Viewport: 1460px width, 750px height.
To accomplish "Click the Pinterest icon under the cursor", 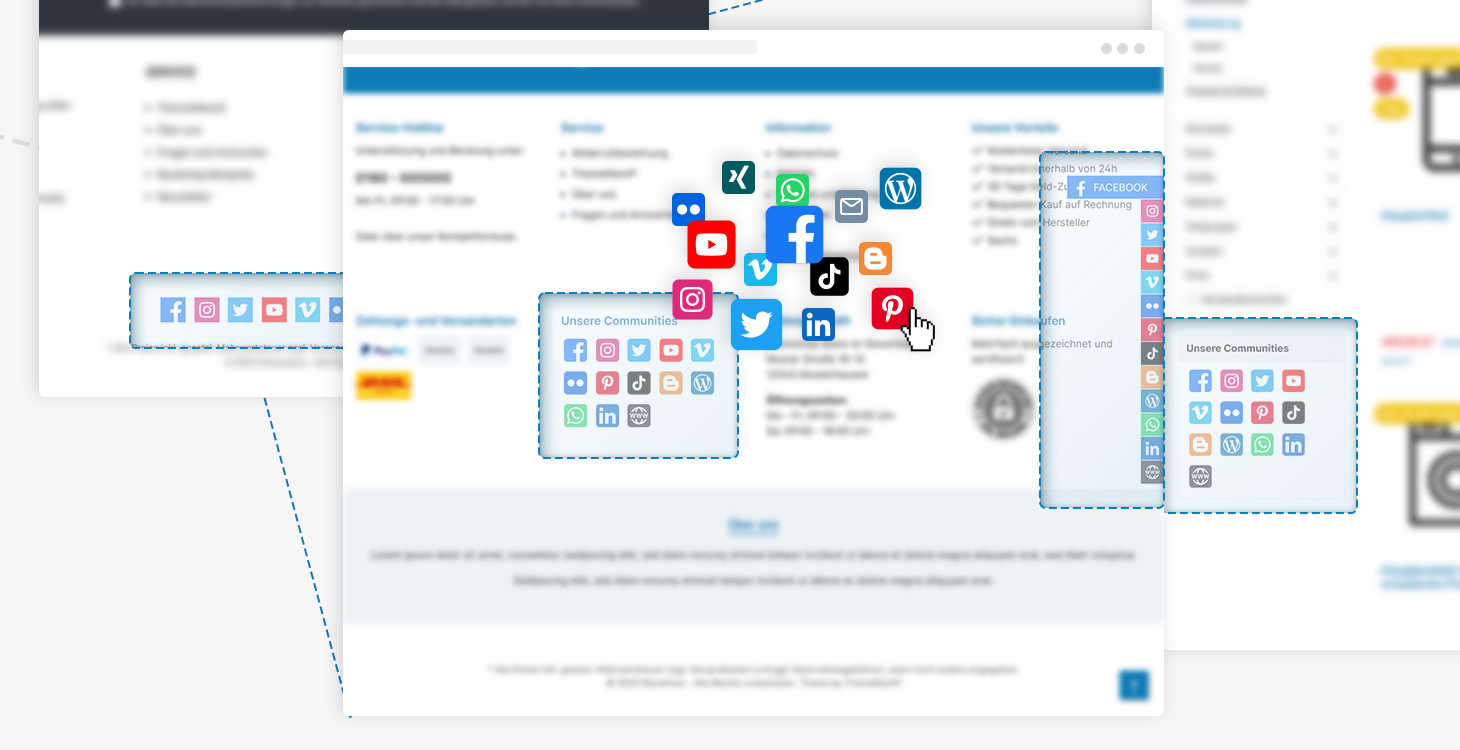I will (892, 308).
